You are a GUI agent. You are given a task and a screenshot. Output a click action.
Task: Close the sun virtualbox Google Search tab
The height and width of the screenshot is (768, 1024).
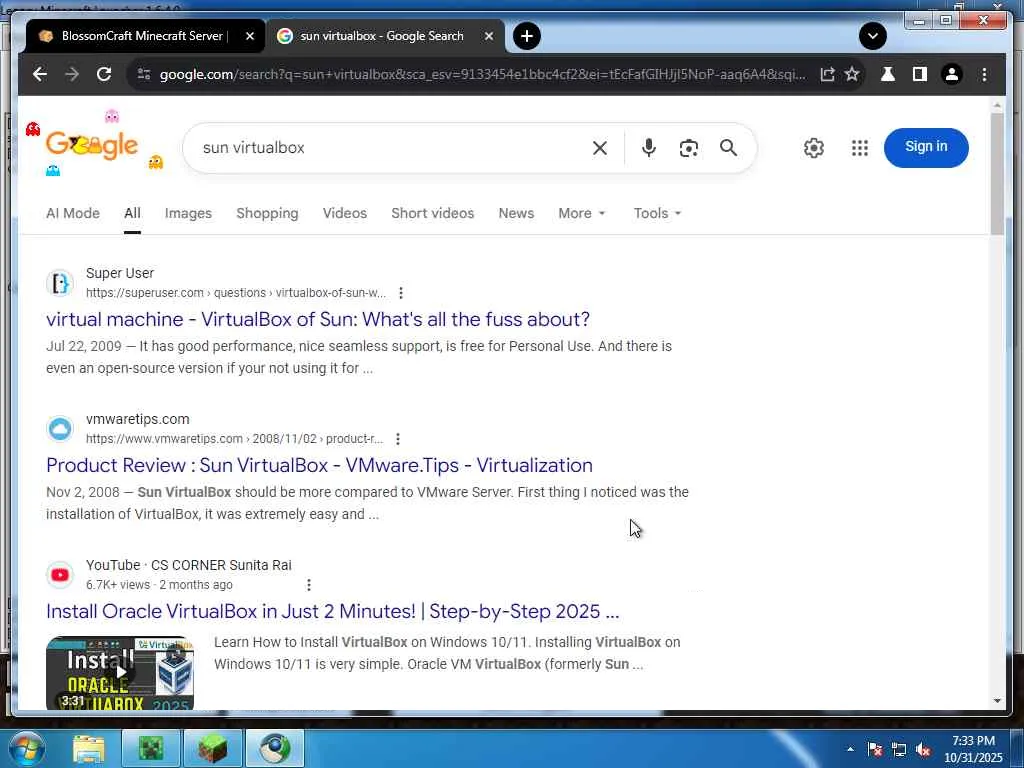tap(488, 37)
